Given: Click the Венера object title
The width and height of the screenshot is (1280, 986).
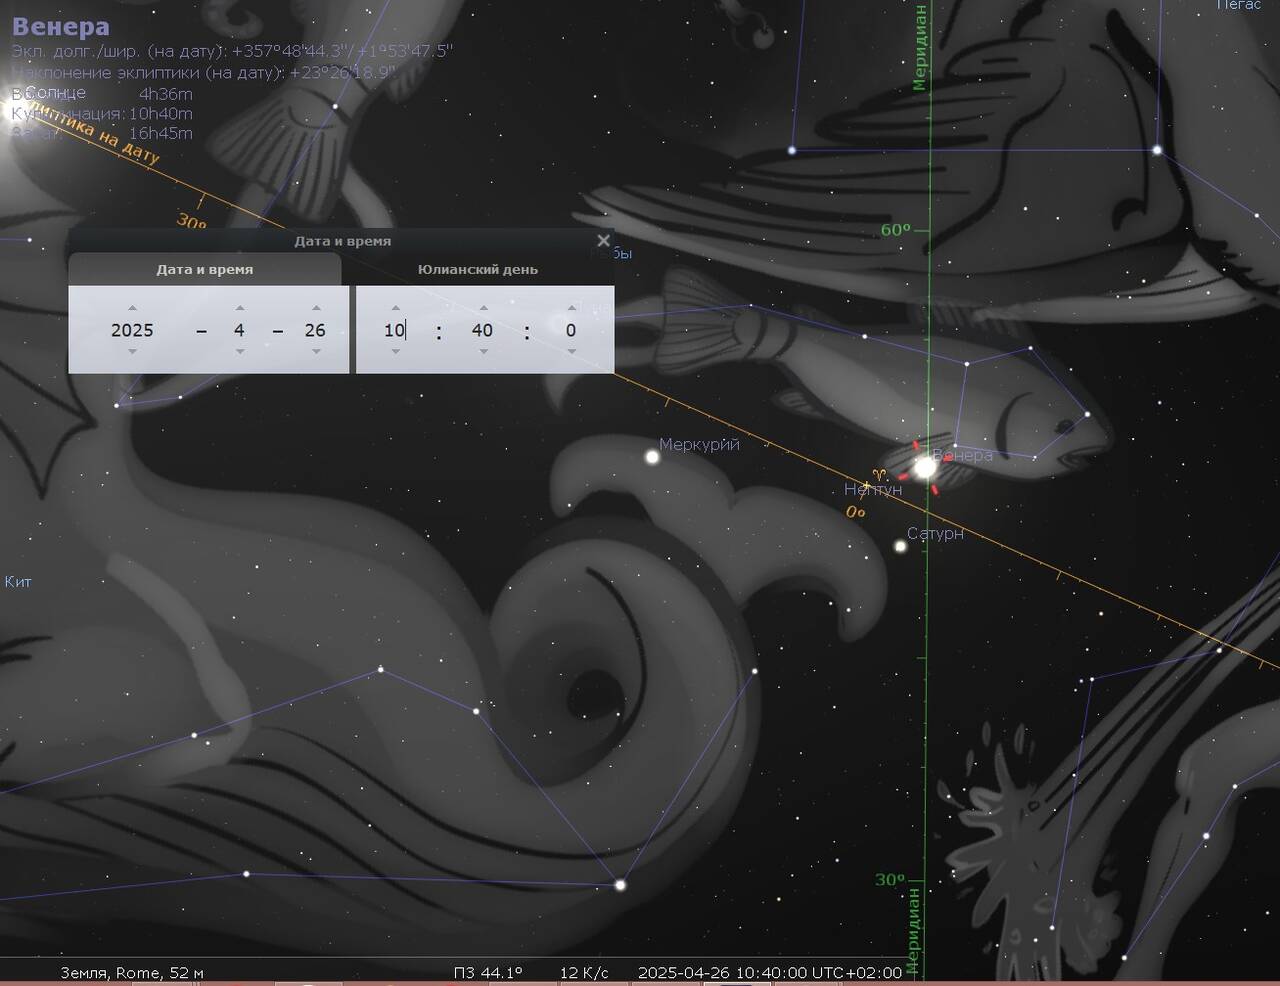Looking at the screenshot, I should click(x=61, y=27).
